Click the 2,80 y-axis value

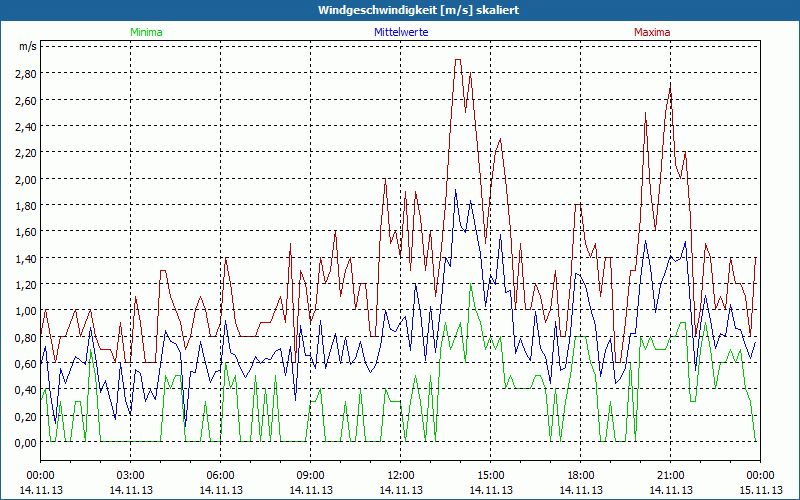point(26,73)
